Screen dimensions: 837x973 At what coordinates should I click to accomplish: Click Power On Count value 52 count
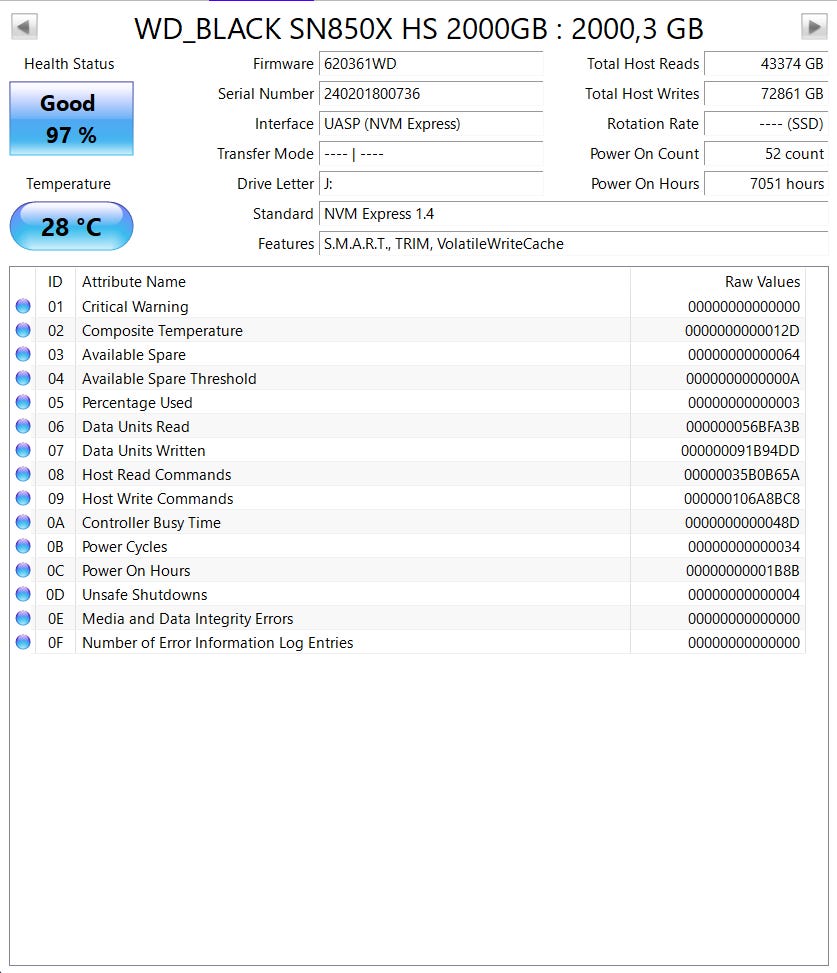[x=766, y=154]
